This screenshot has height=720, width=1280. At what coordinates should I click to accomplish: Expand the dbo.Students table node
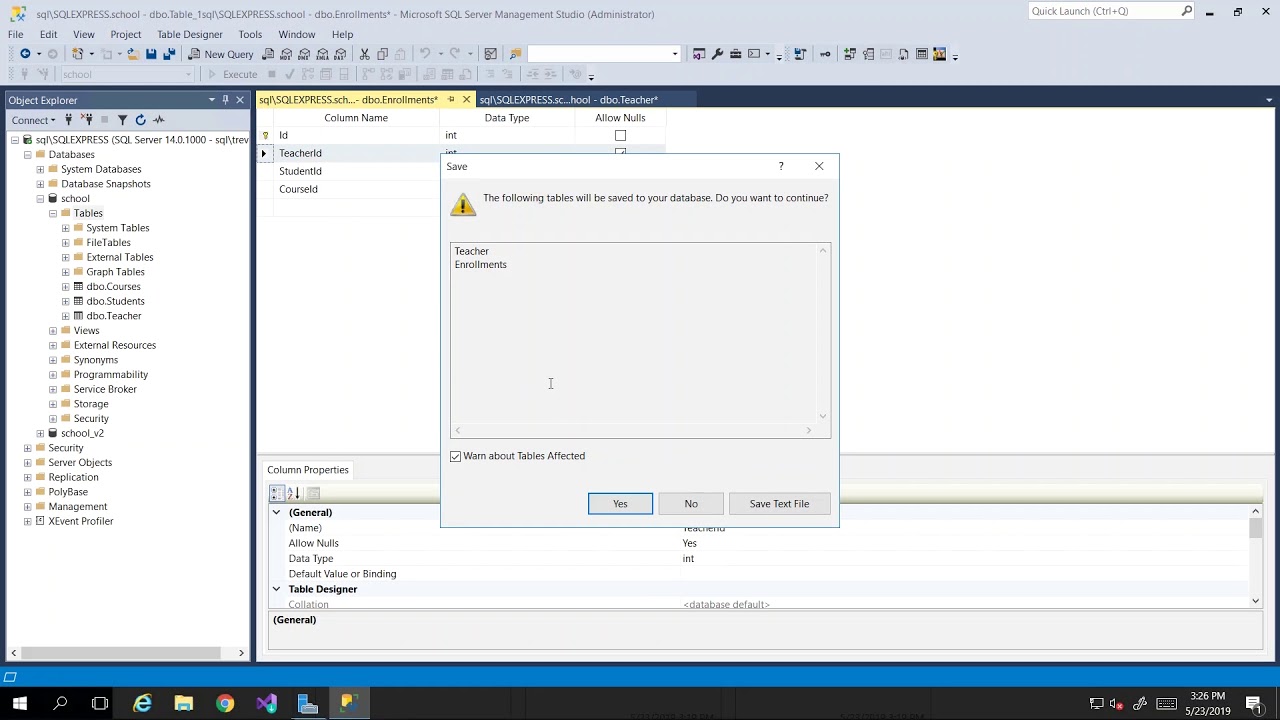coord(66,301)
